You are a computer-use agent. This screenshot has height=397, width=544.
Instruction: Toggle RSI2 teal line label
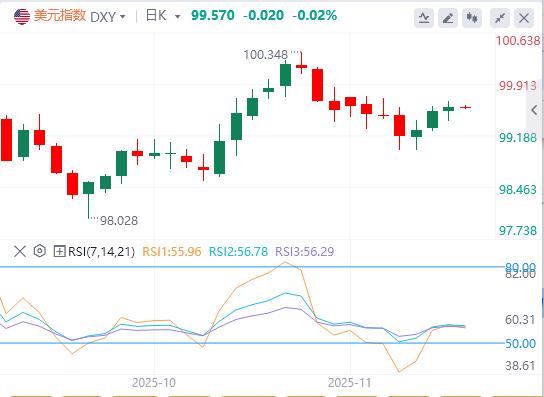point(238,251)
